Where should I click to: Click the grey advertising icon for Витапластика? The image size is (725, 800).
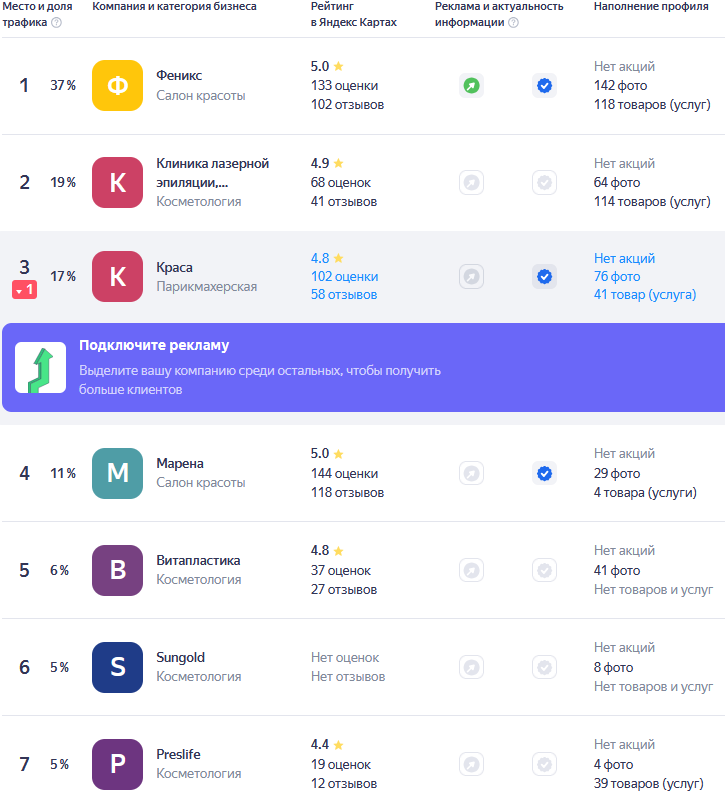point(471,570)
